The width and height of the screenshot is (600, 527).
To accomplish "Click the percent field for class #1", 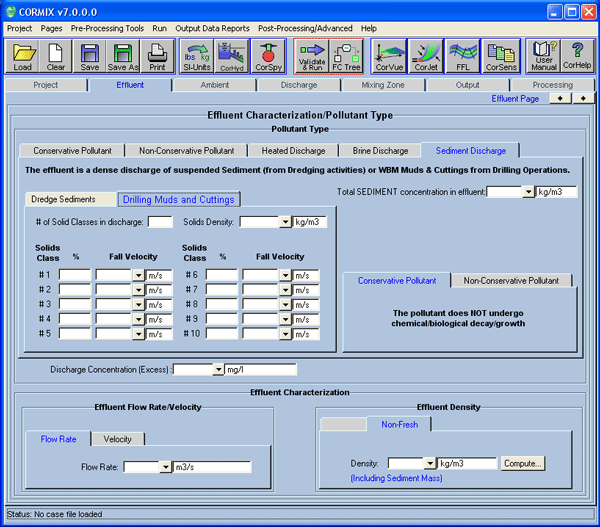I will tap(75, 275).
